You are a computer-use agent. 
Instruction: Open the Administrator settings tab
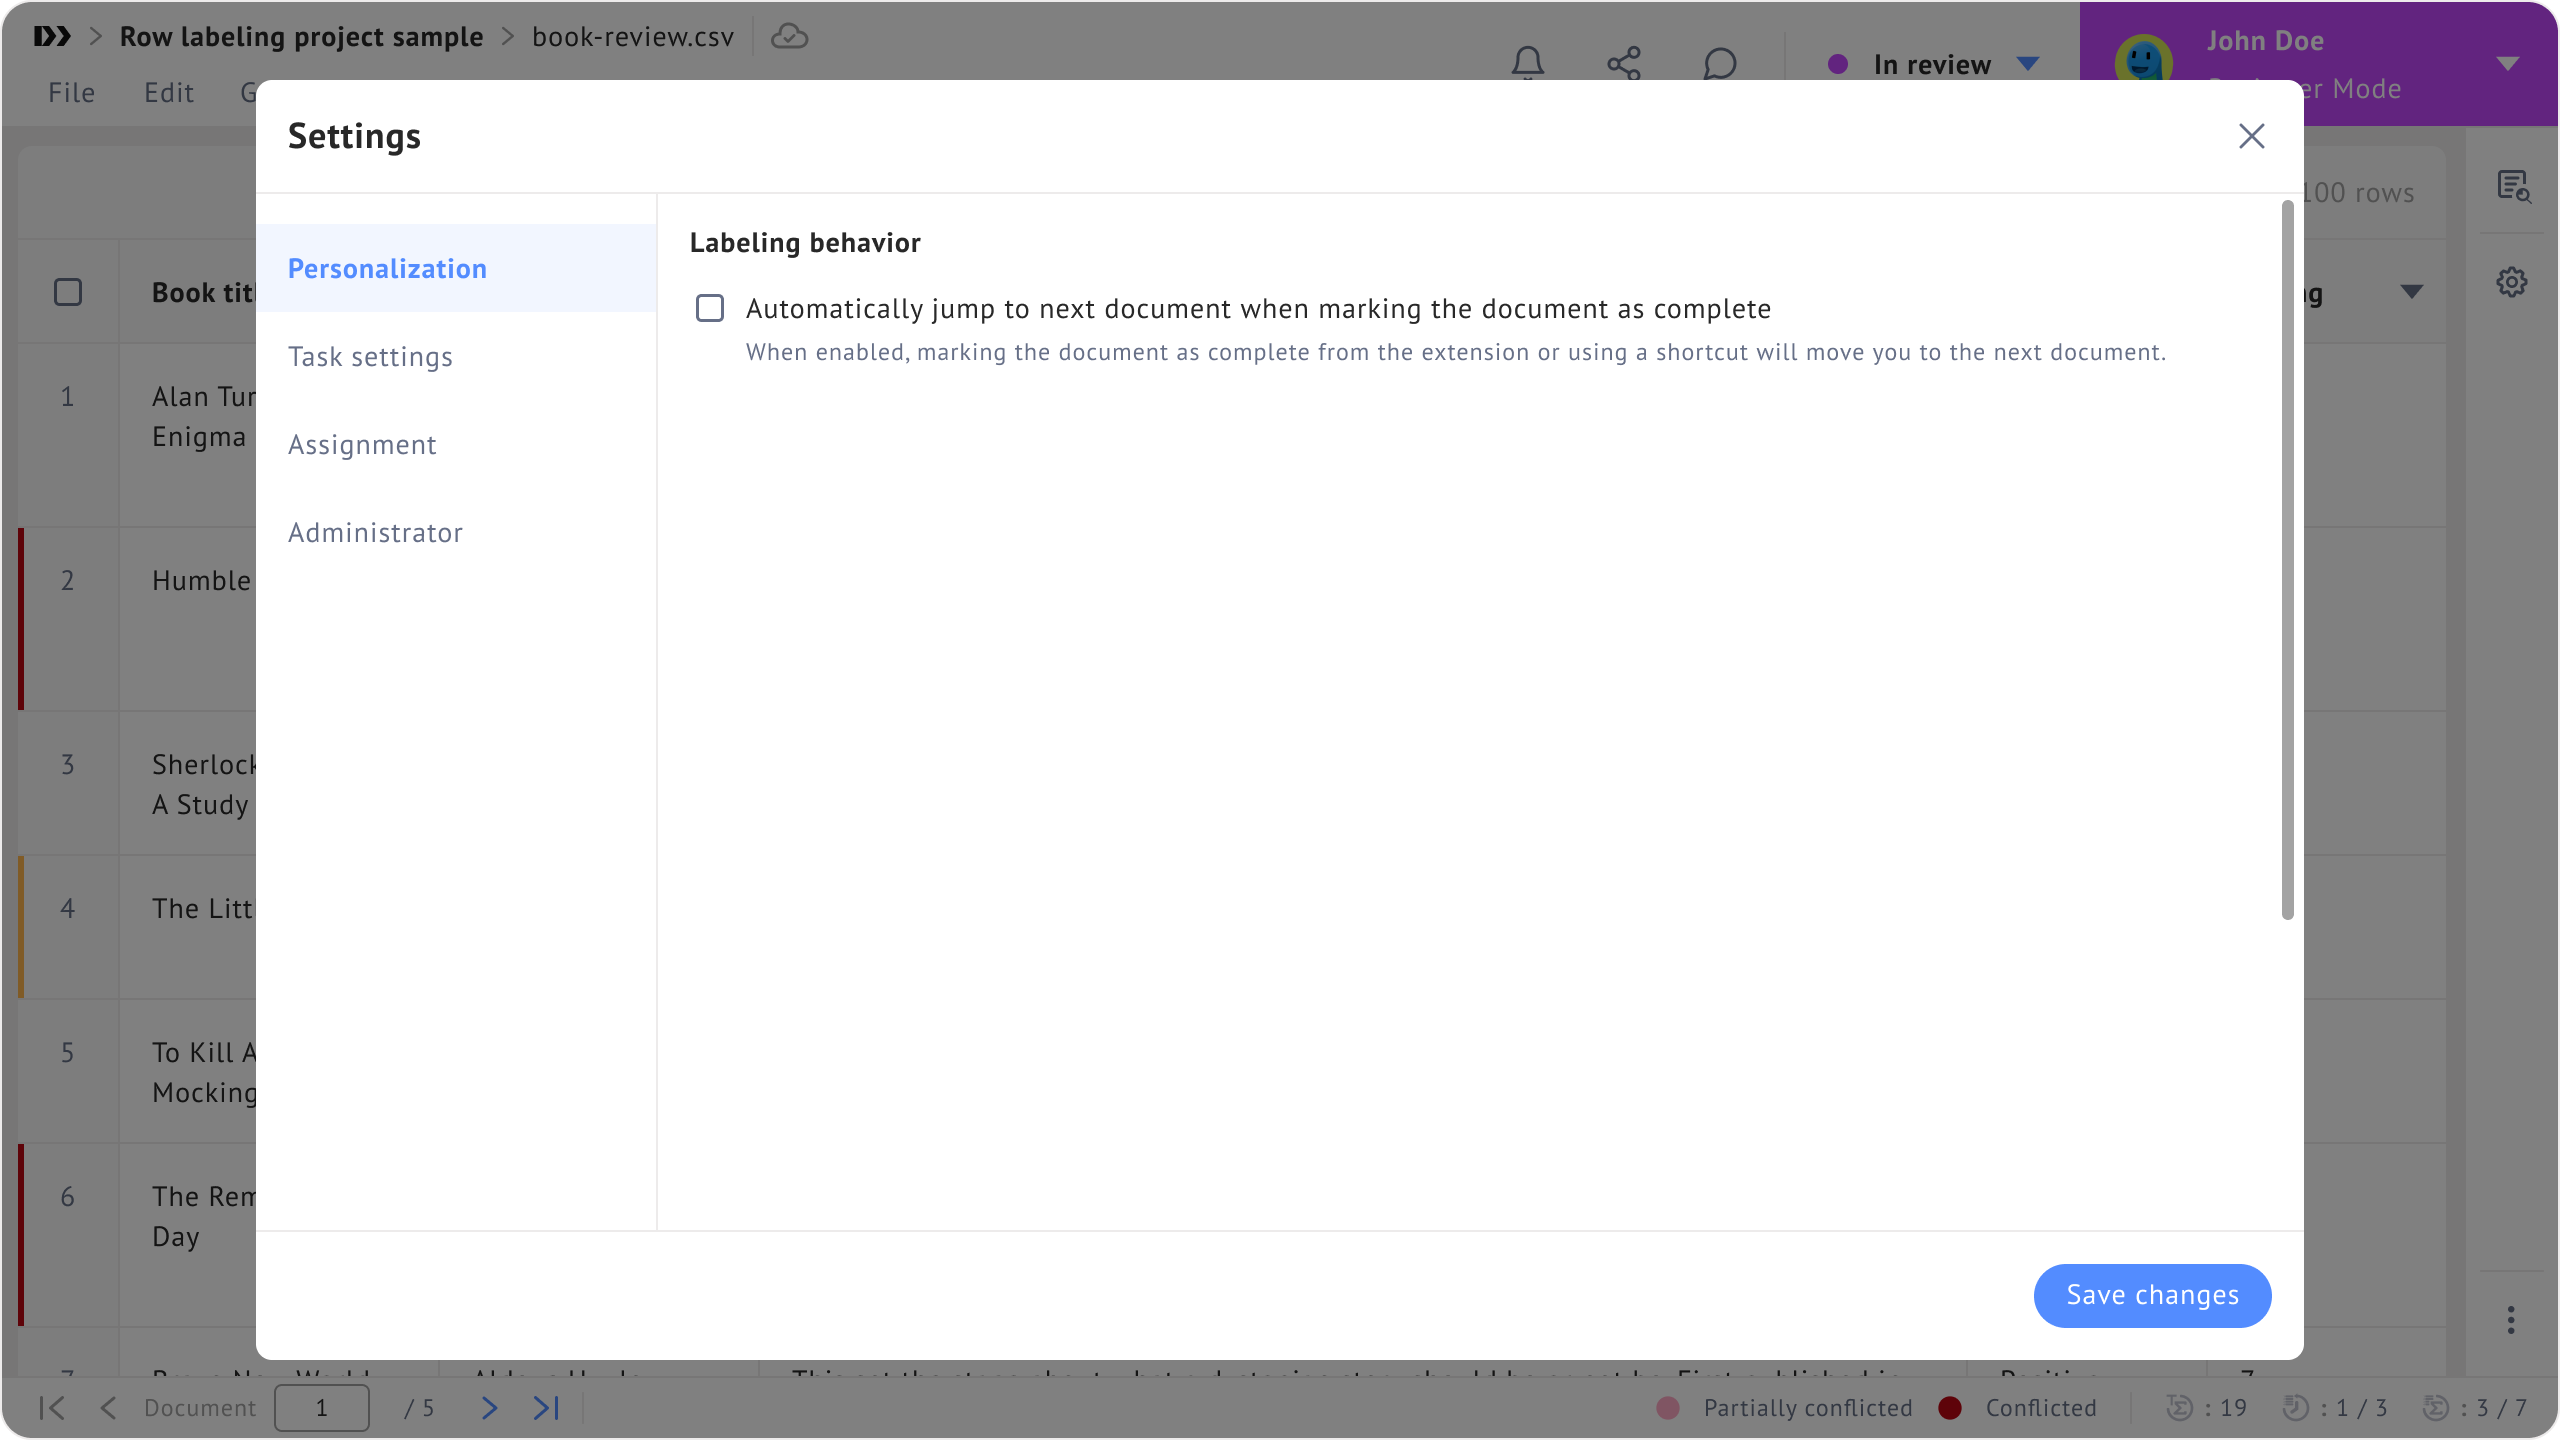[375, 533]
